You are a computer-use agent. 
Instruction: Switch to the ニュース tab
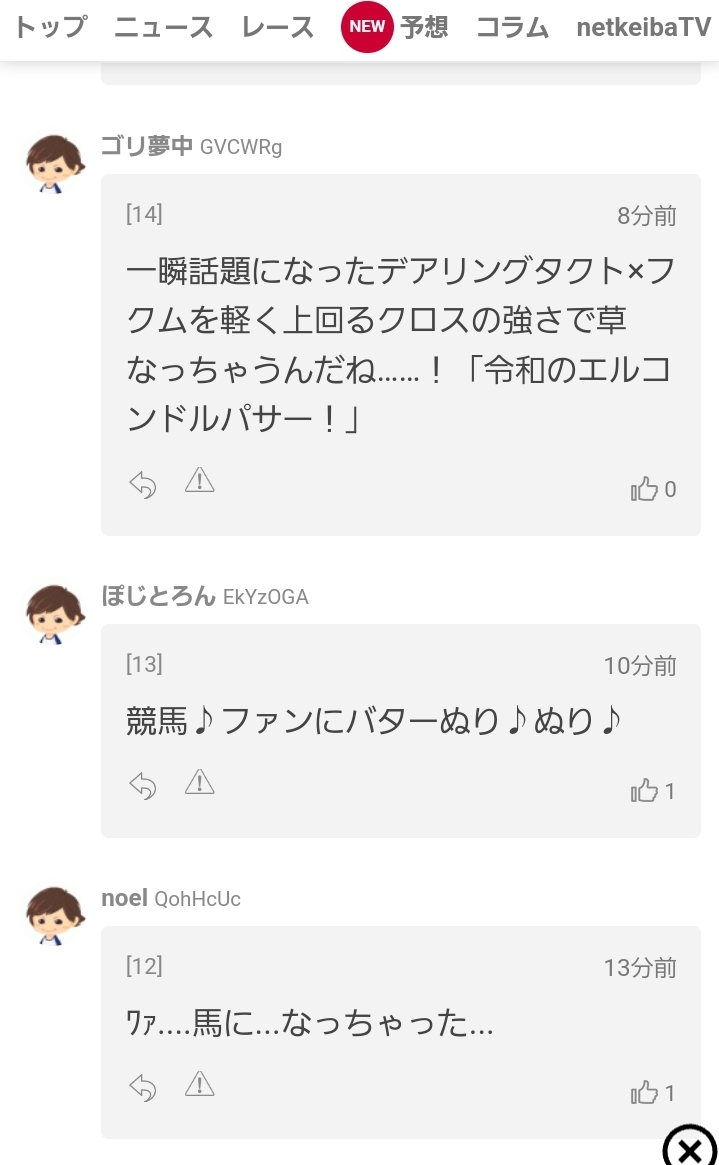pos(163,27)
